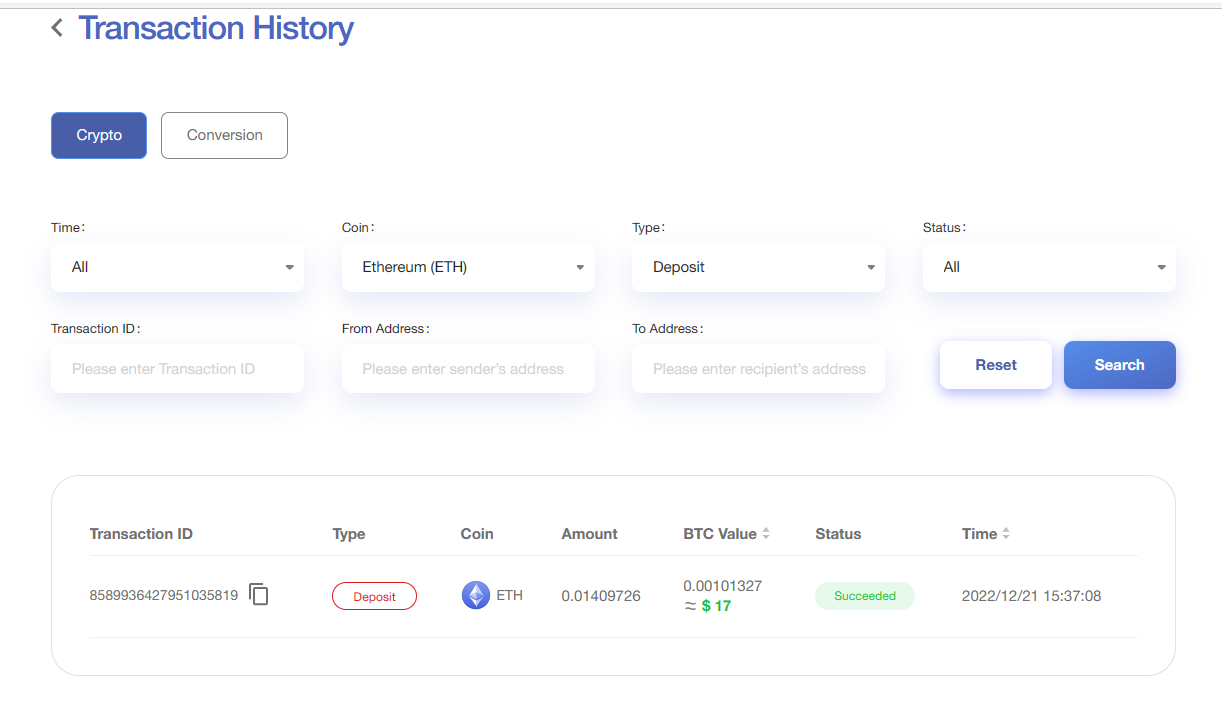Sort by Time column arrows

pyautogui.click(x=1006, y=534)
